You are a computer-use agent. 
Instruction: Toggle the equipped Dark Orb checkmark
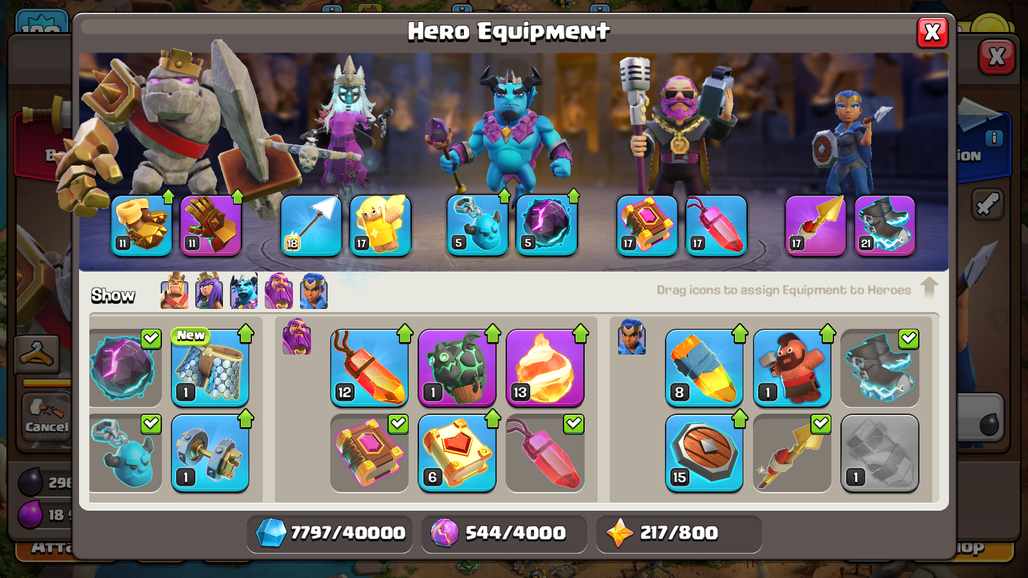[151, 339]
